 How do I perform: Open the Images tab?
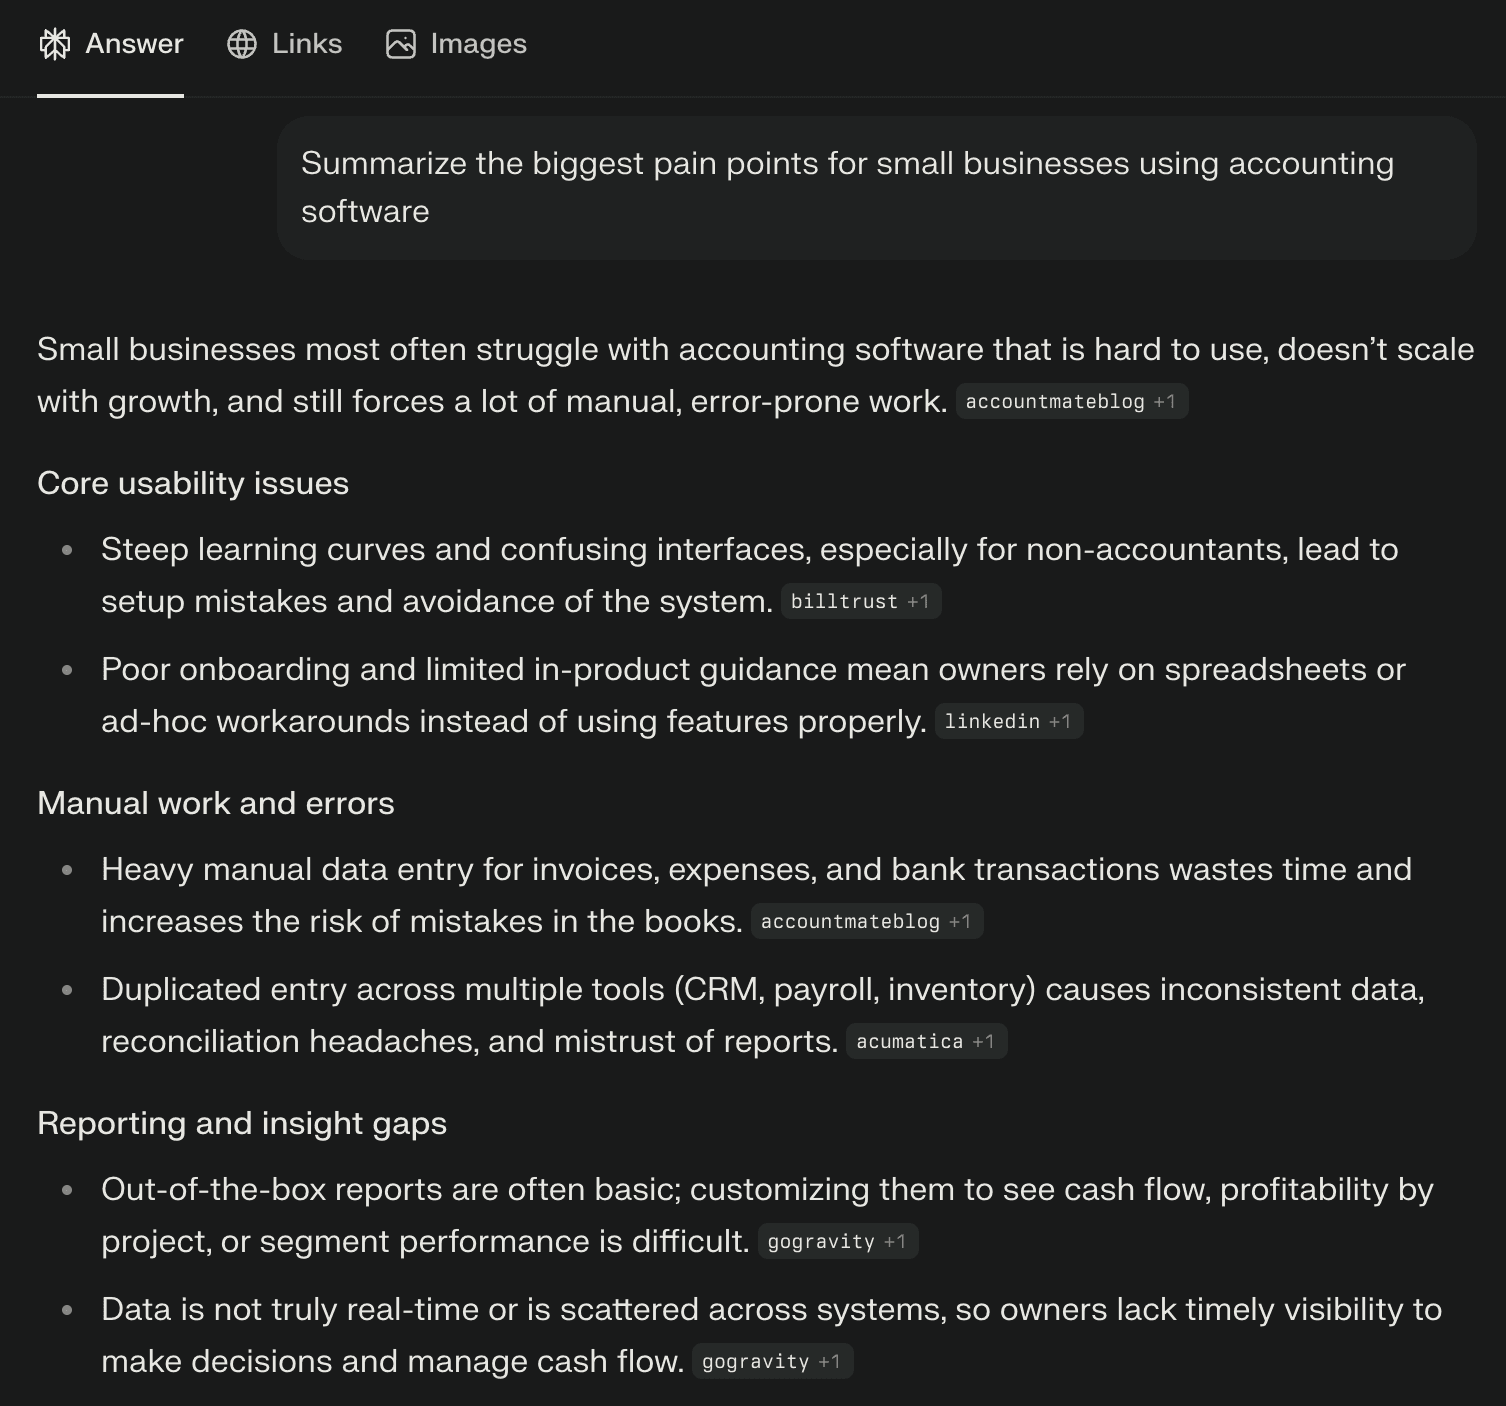[x=478, y=44]
